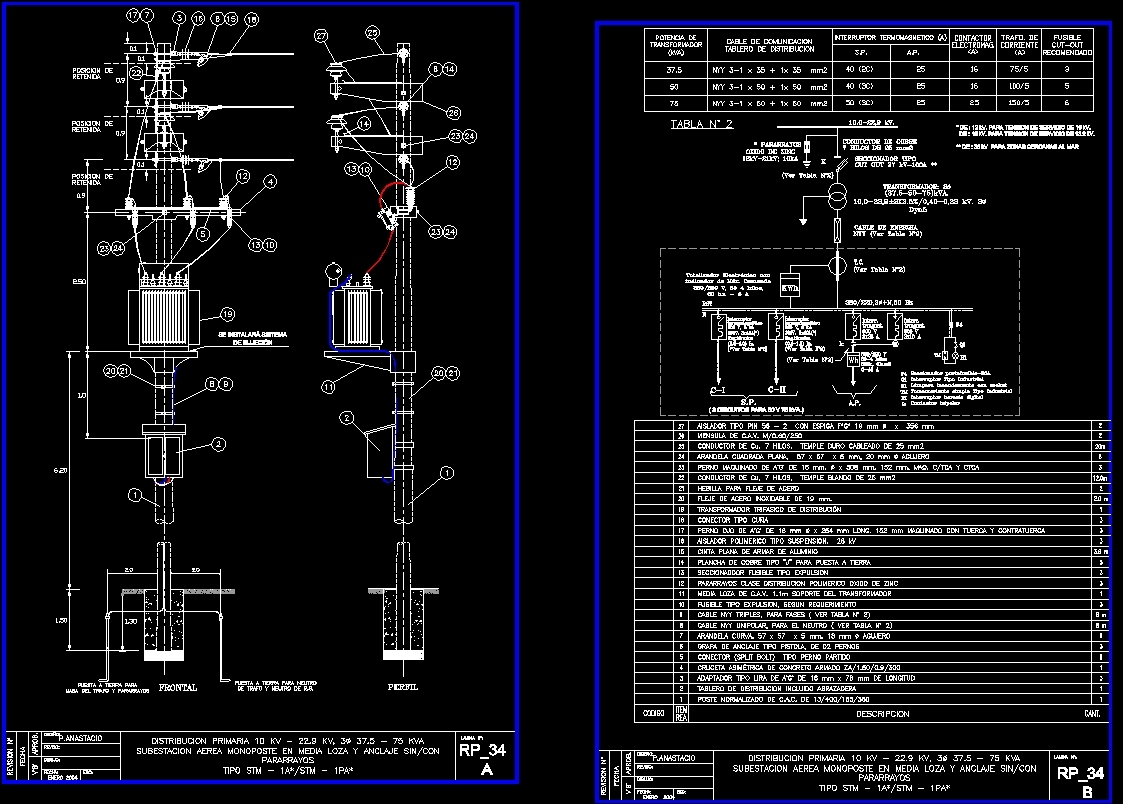
Task: Click the pararrayos (lightning arrester) symbol near Tabla N° 2
Action: (807, 146)
